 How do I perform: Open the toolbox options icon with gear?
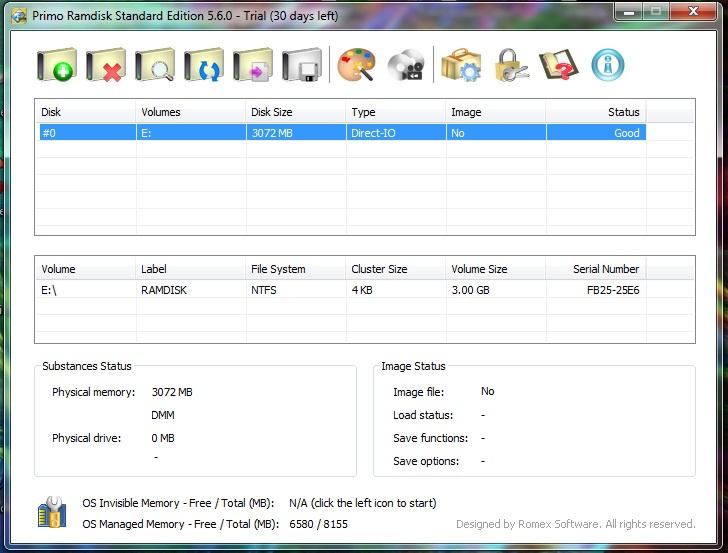tap(461, 65)
